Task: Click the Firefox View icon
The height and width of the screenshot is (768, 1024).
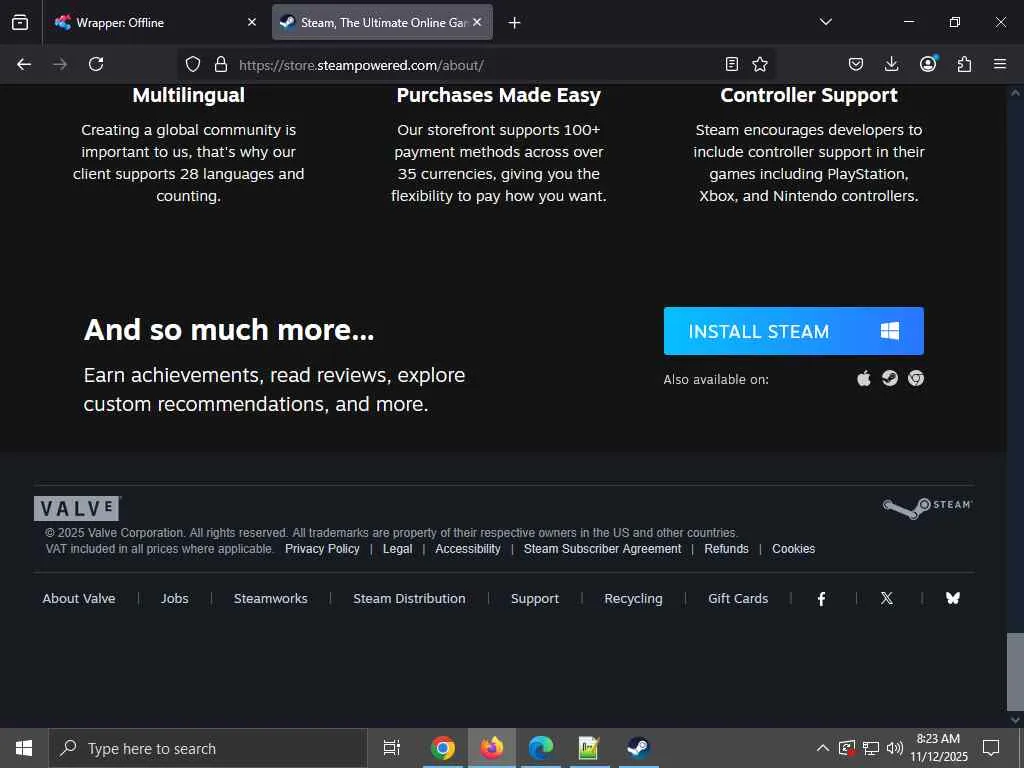Action: 20,22
